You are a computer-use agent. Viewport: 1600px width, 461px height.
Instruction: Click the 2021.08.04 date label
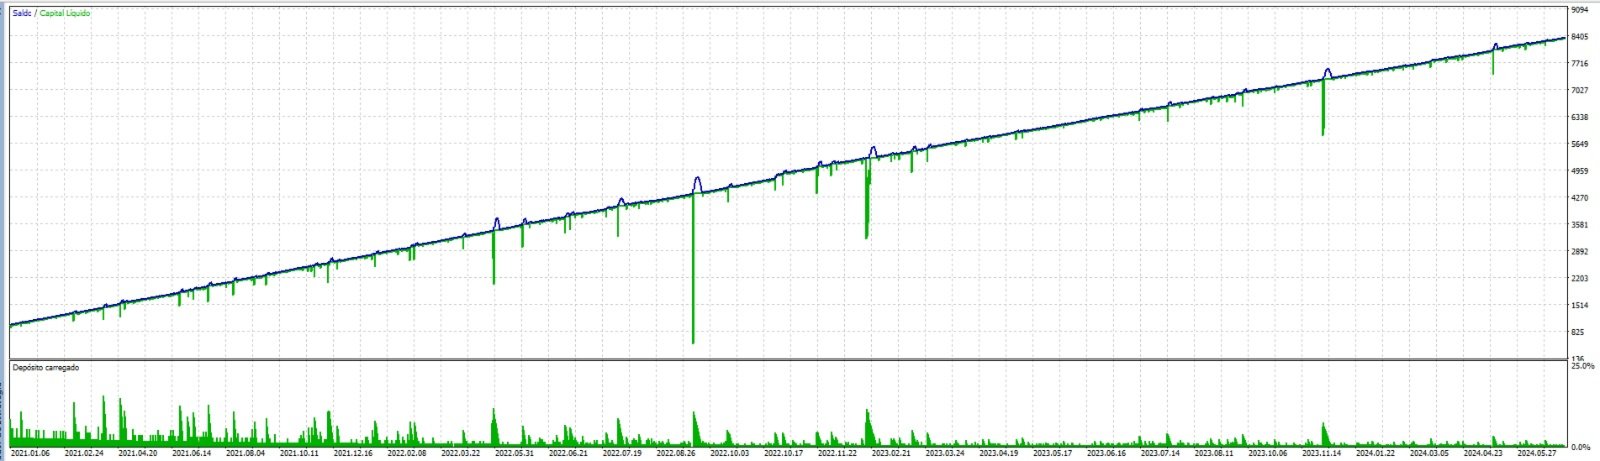pyautogui.click(x=246, y=453)
